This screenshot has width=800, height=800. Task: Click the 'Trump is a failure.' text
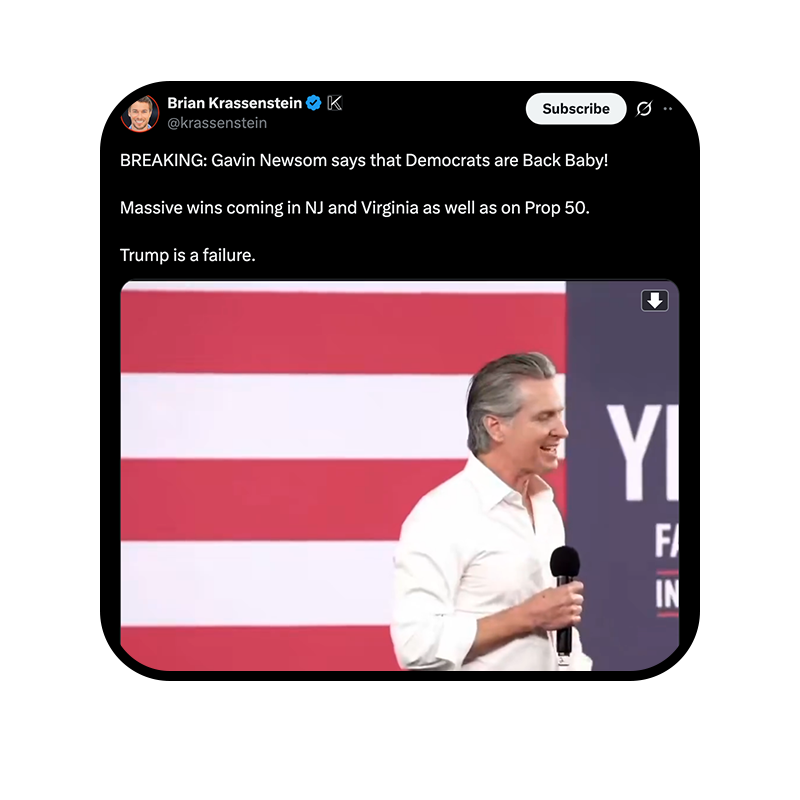[187, 255]
